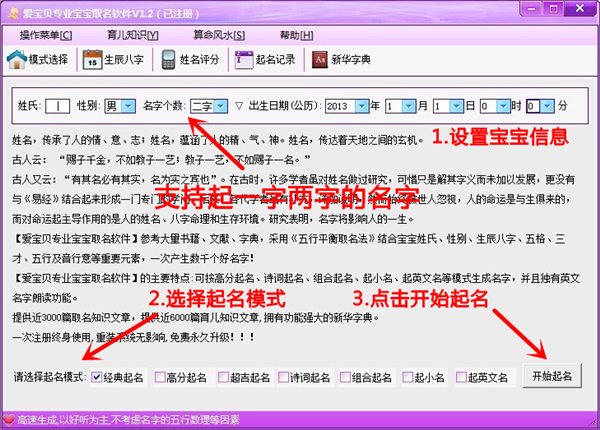Open the 操作菜单[C] menu
This screenshot has width=600, height=430.
click(x=46, y=36)
